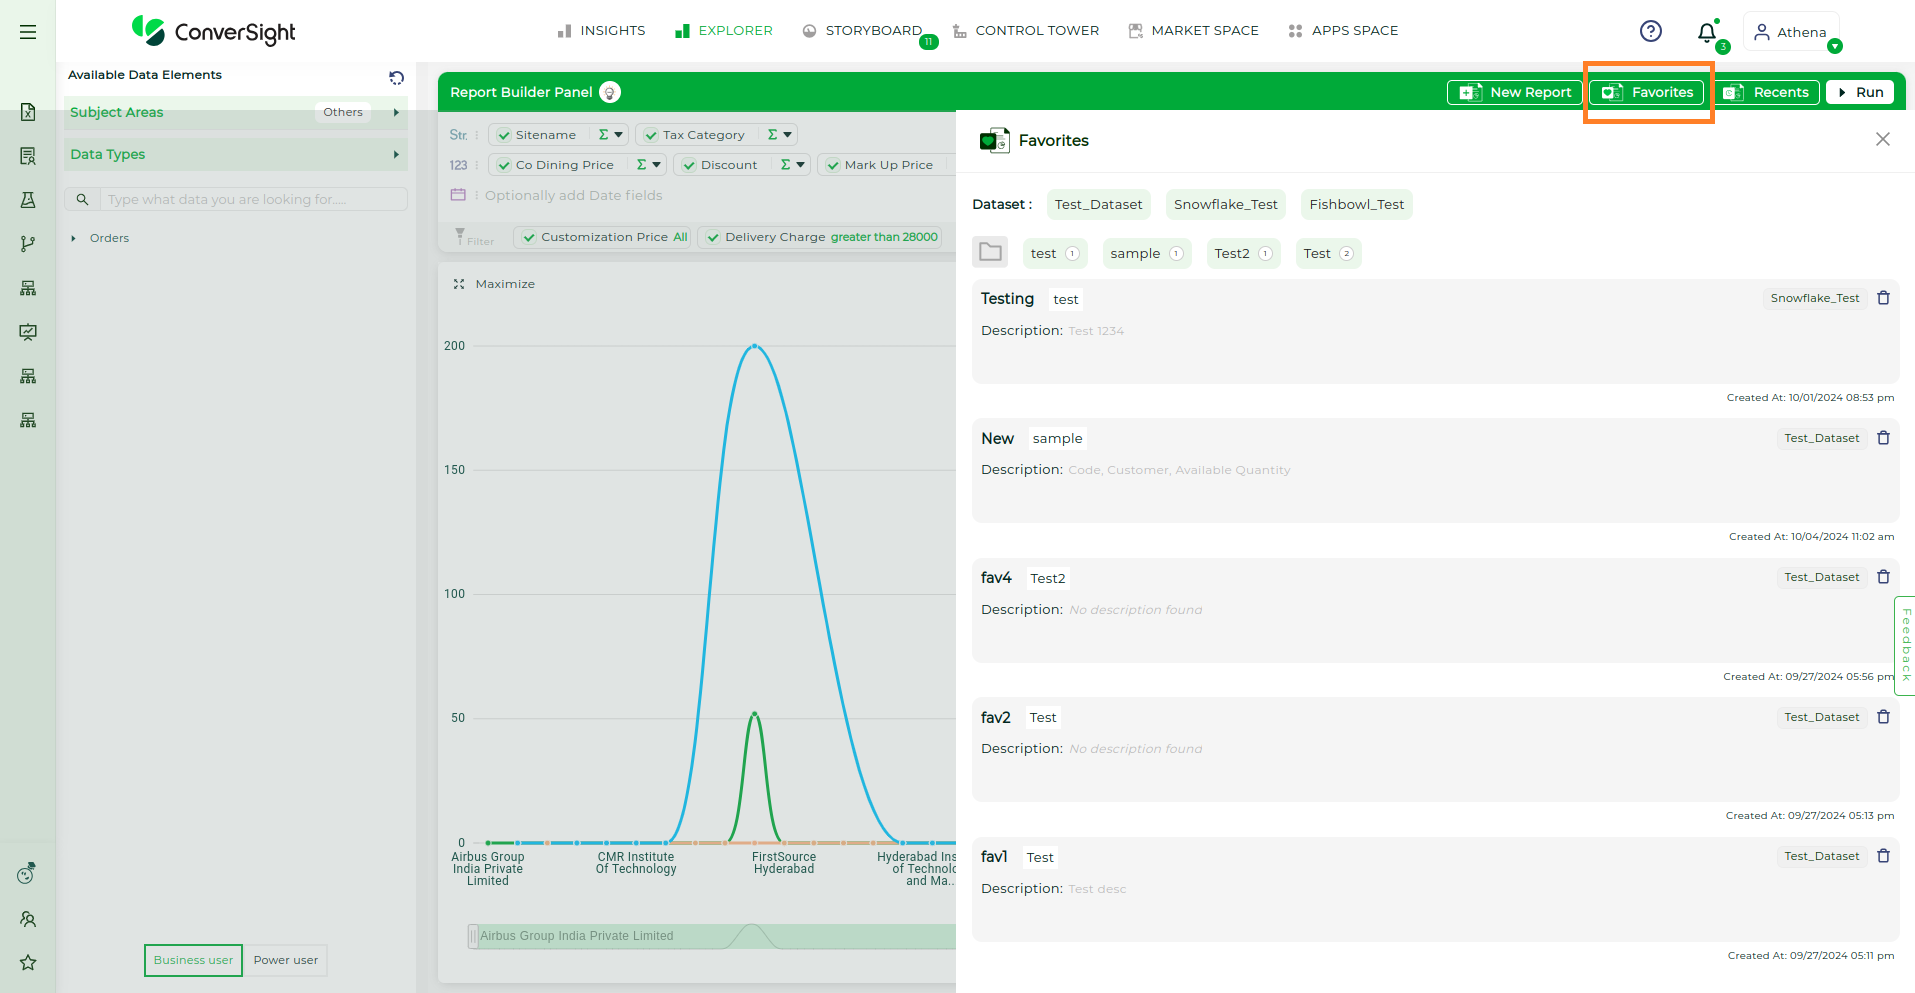The width and height of the screenshot is (1915, 993).
Task: Expand the Subject Areas section
Action: [x=396, y=112]
